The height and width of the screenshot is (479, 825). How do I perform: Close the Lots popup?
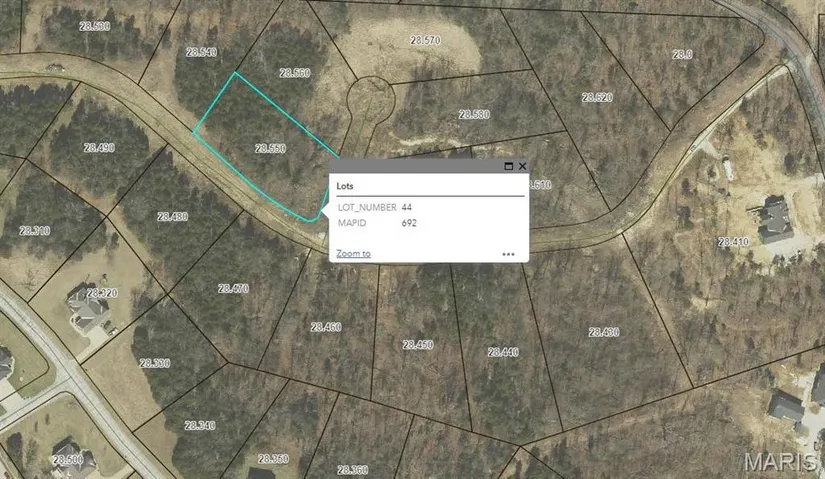coord(522,166)
